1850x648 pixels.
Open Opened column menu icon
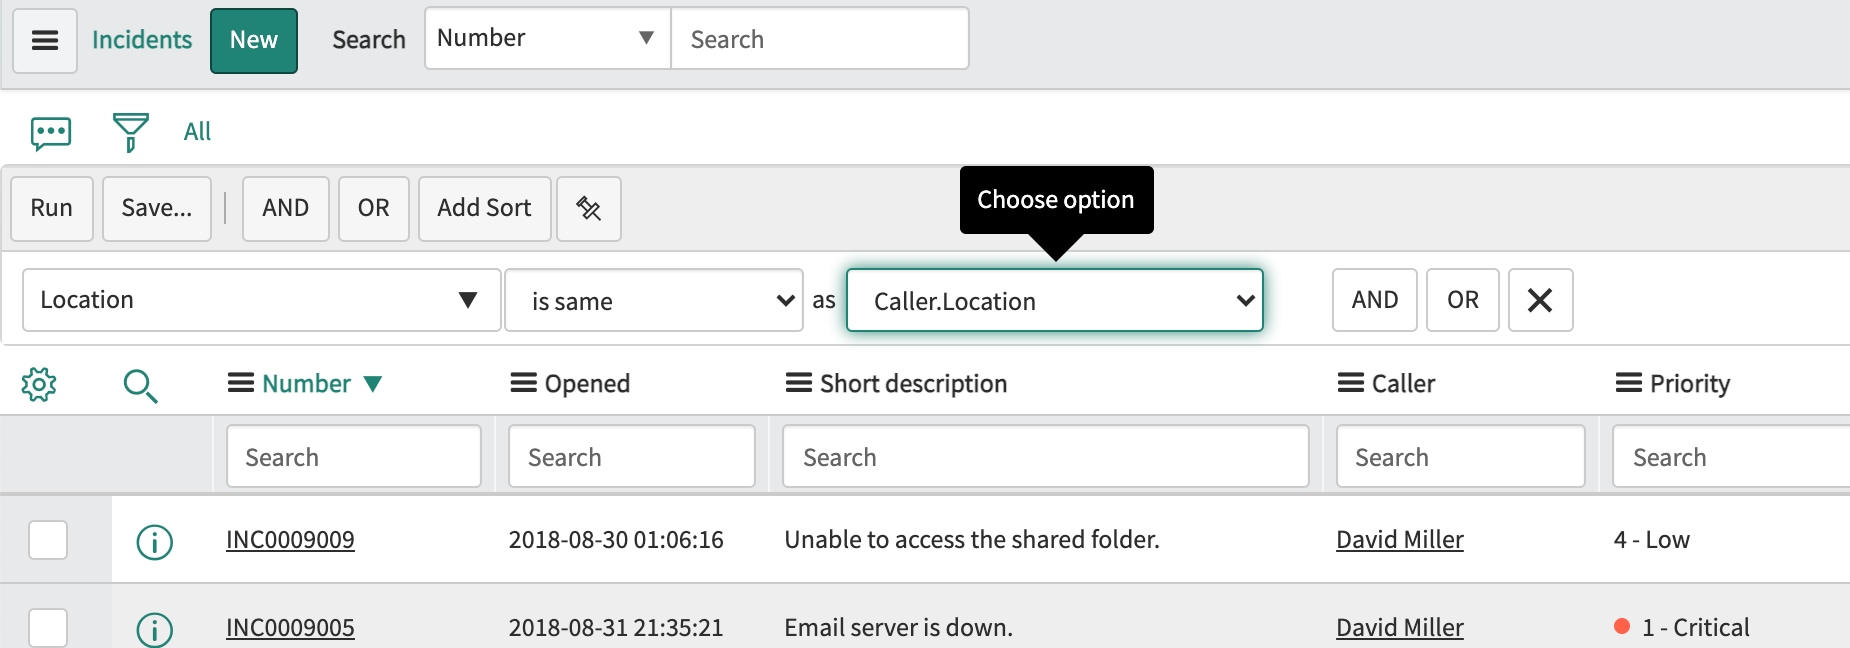[x=524, y=383]
